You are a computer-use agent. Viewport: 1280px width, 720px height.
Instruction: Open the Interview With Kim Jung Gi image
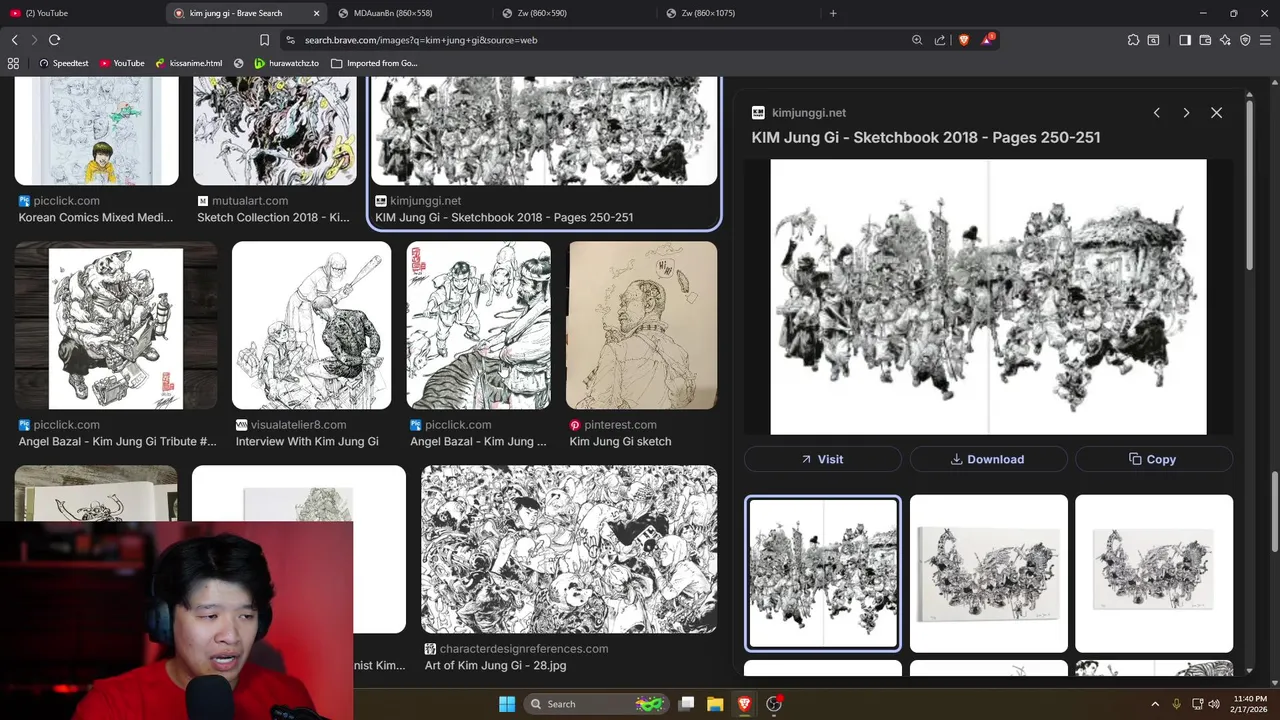coord(311,325)
